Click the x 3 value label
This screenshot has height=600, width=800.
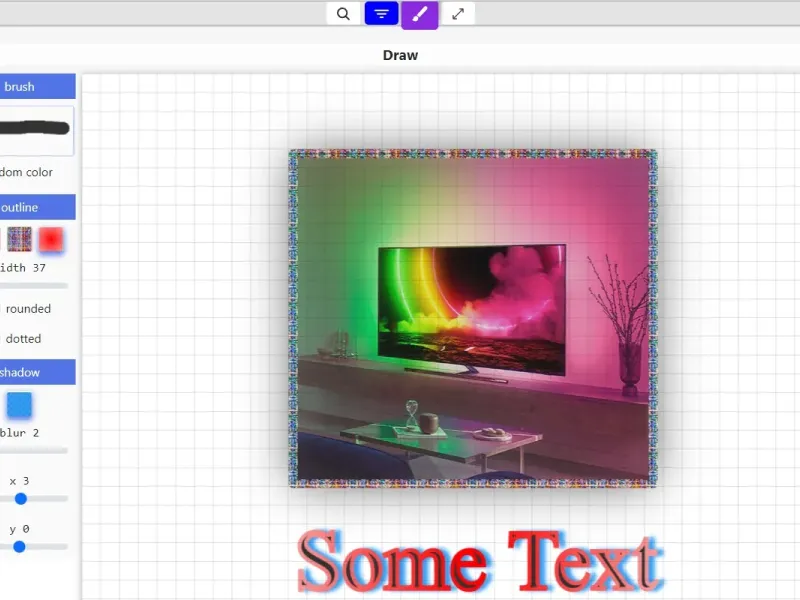tap(19, 481)
